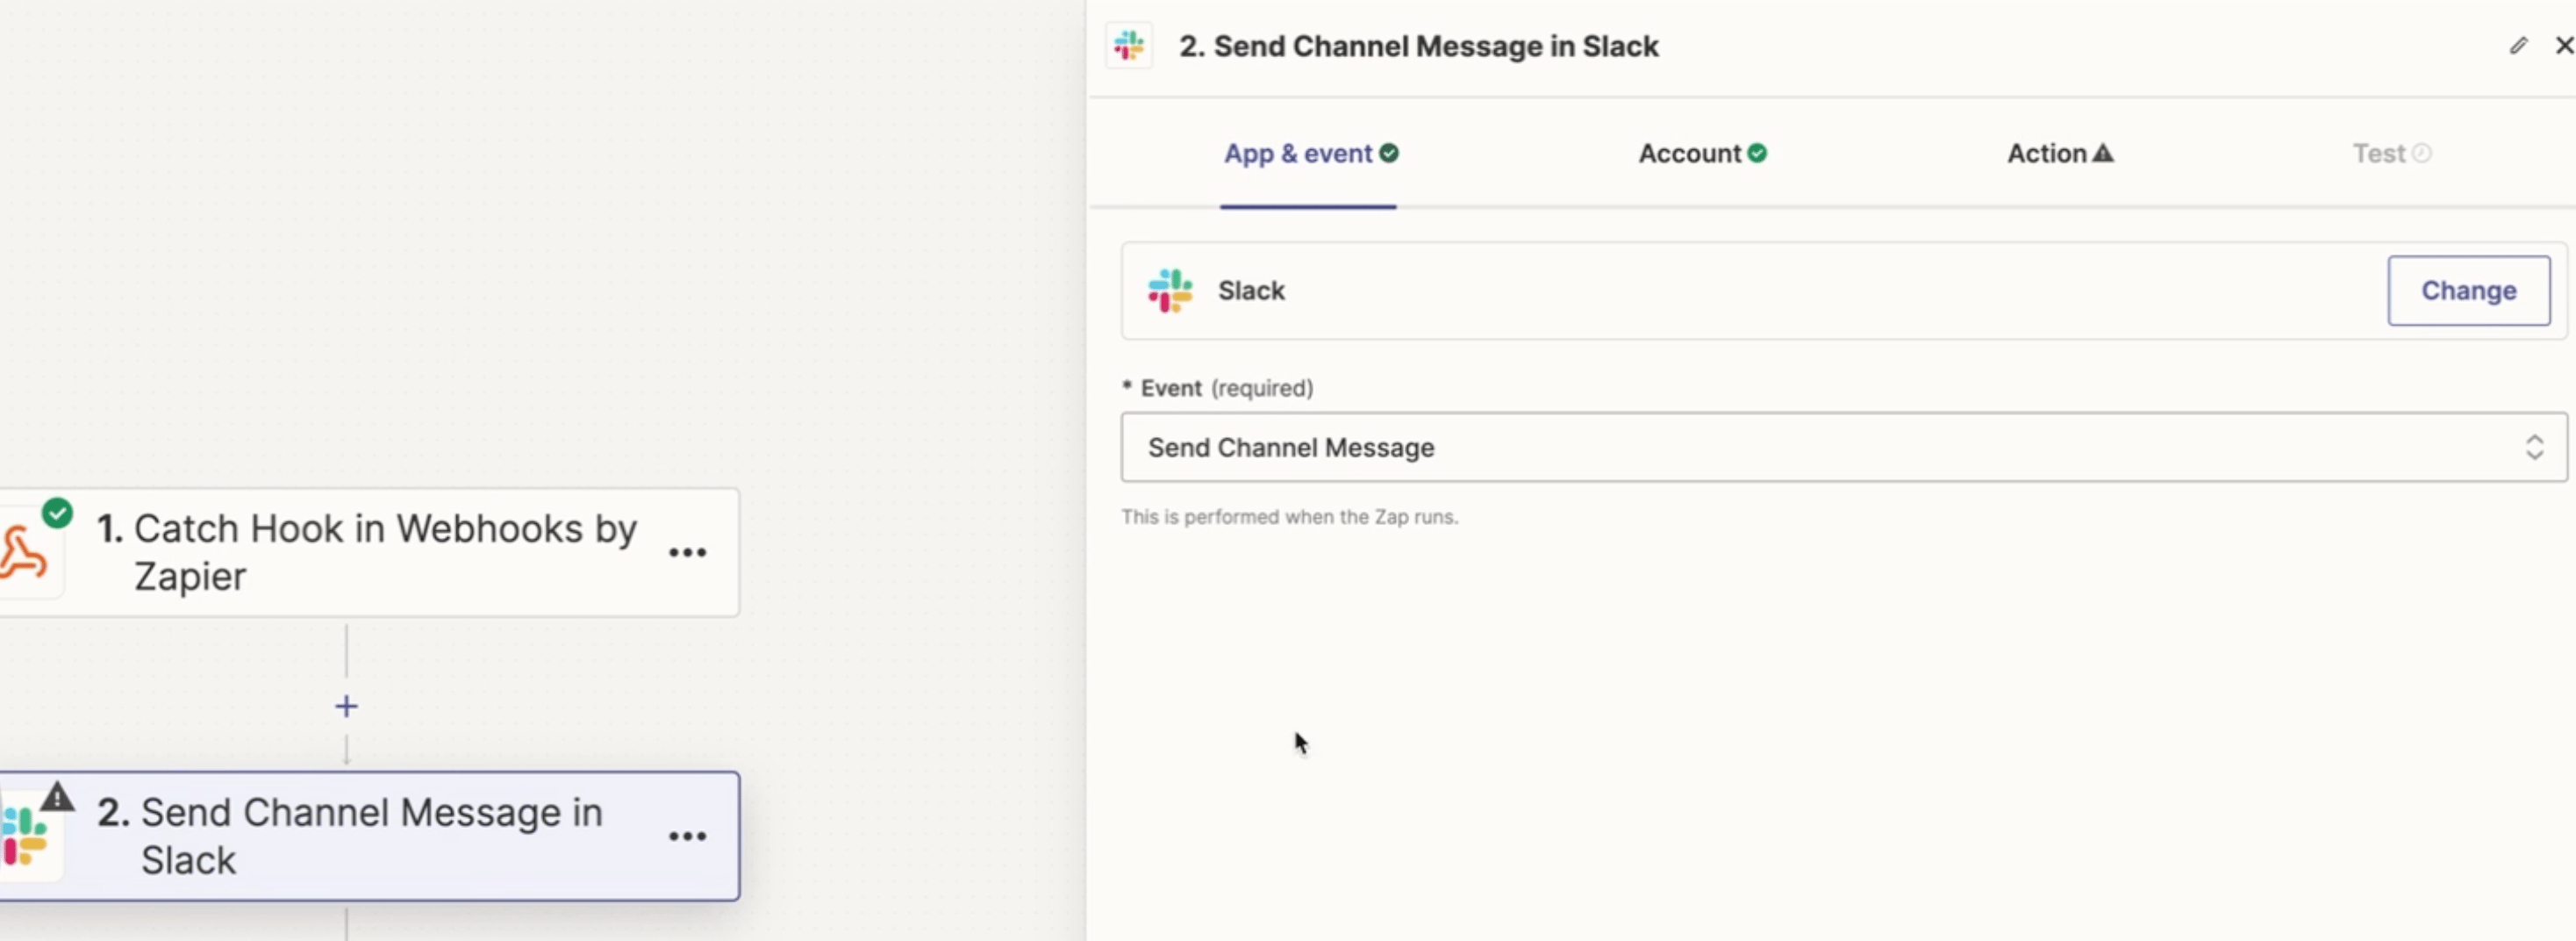Open options menu for Send Channel Message step
The width and height of the screenshot is (2576, 941).
(x=687, y=836)
